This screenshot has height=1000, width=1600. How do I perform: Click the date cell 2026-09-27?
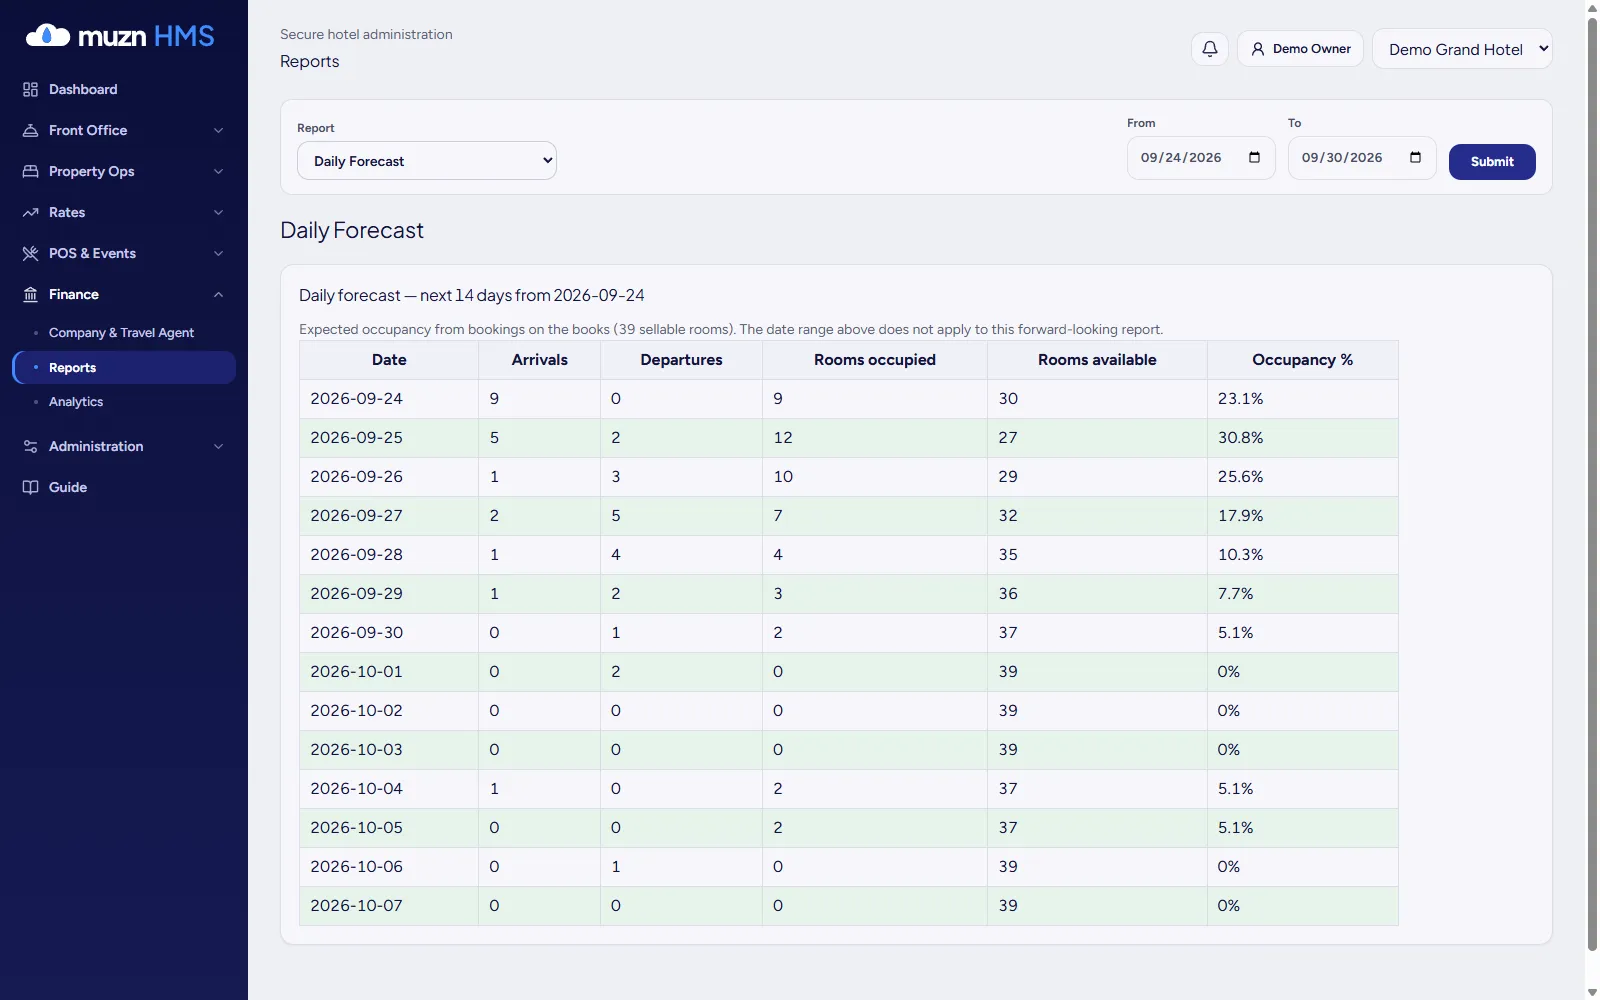tap(389, 516)
